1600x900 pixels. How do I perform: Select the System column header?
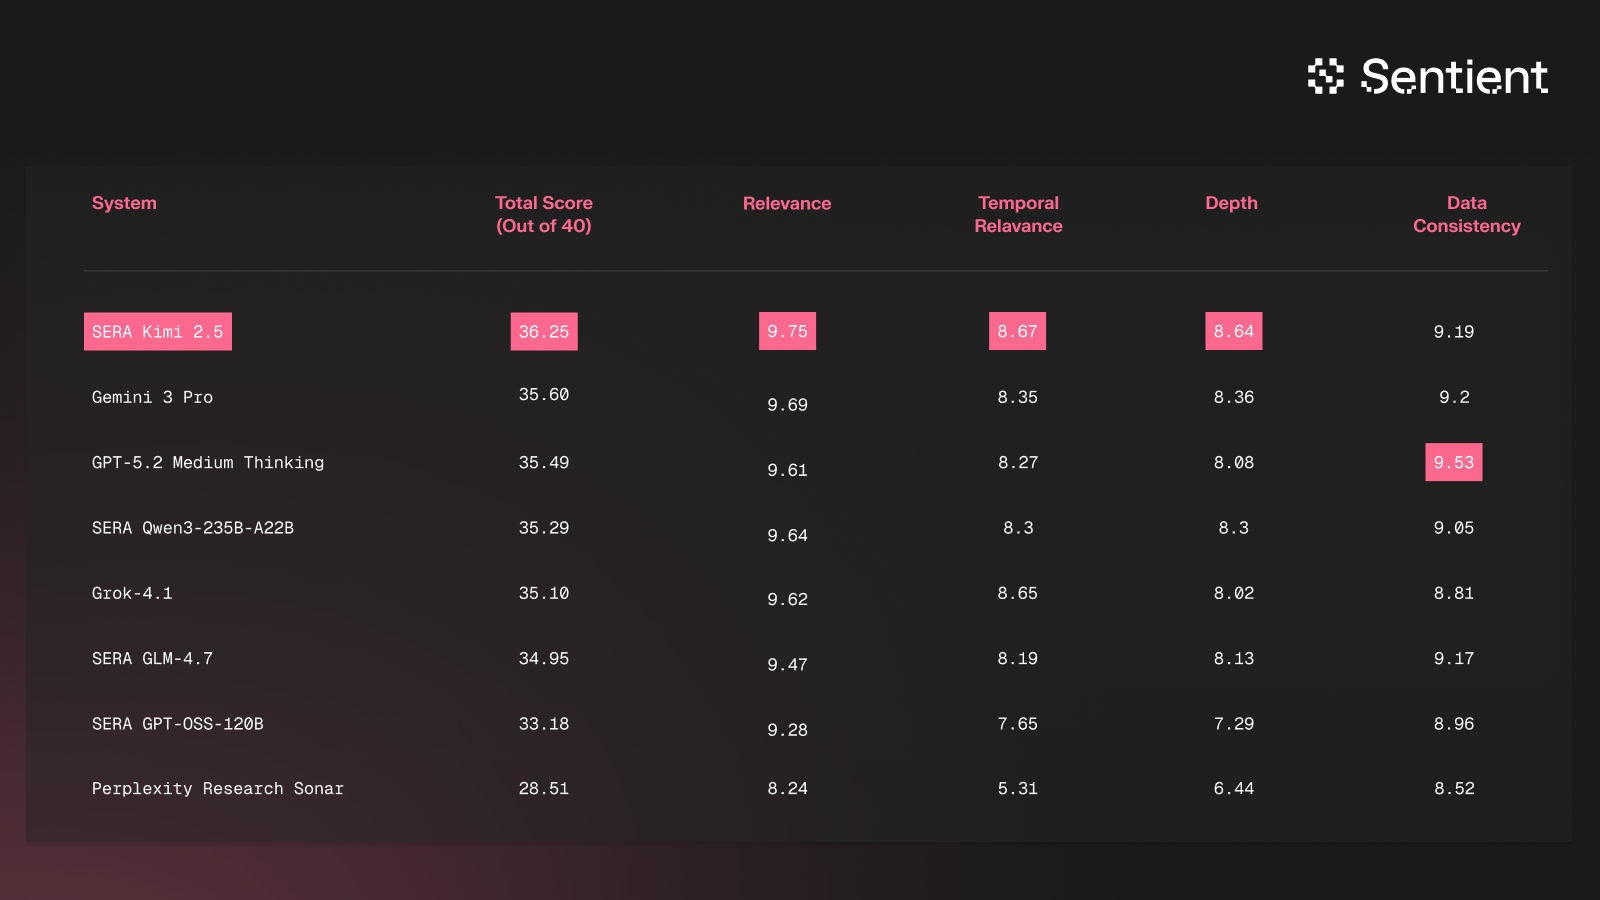[124, 203]
